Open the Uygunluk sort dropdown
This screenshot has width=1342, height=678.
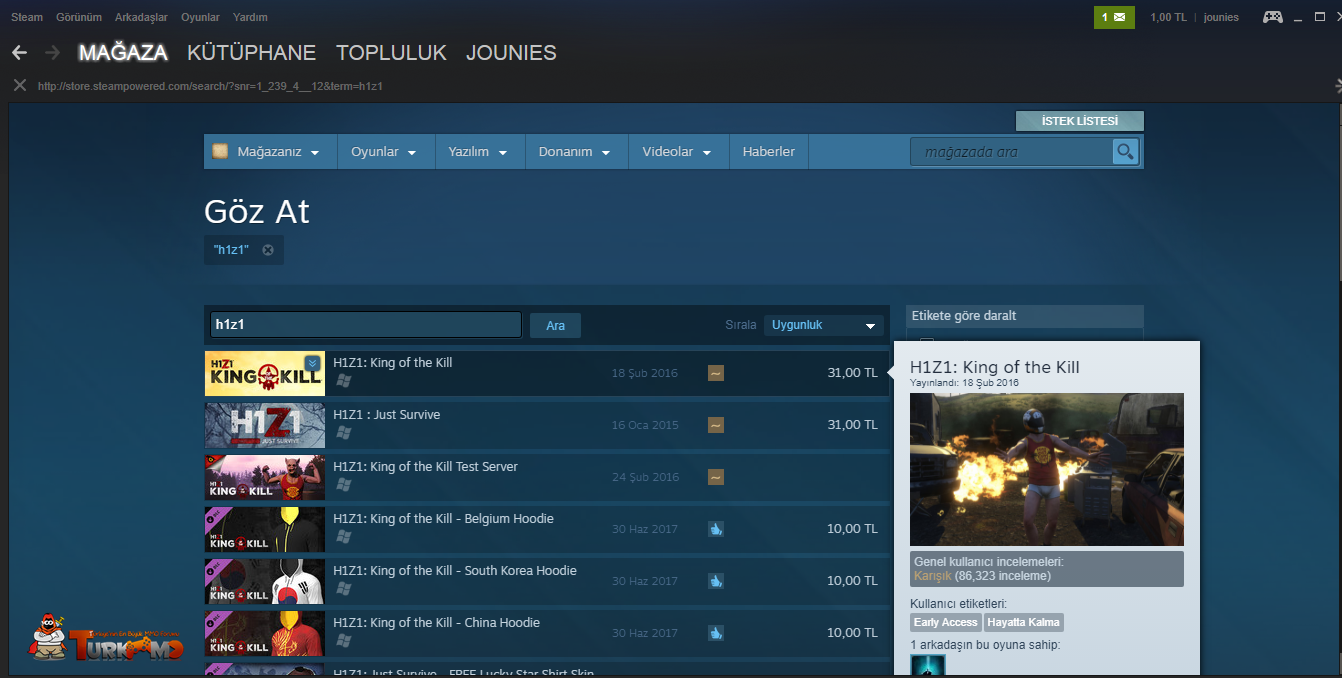click(824, 325)
